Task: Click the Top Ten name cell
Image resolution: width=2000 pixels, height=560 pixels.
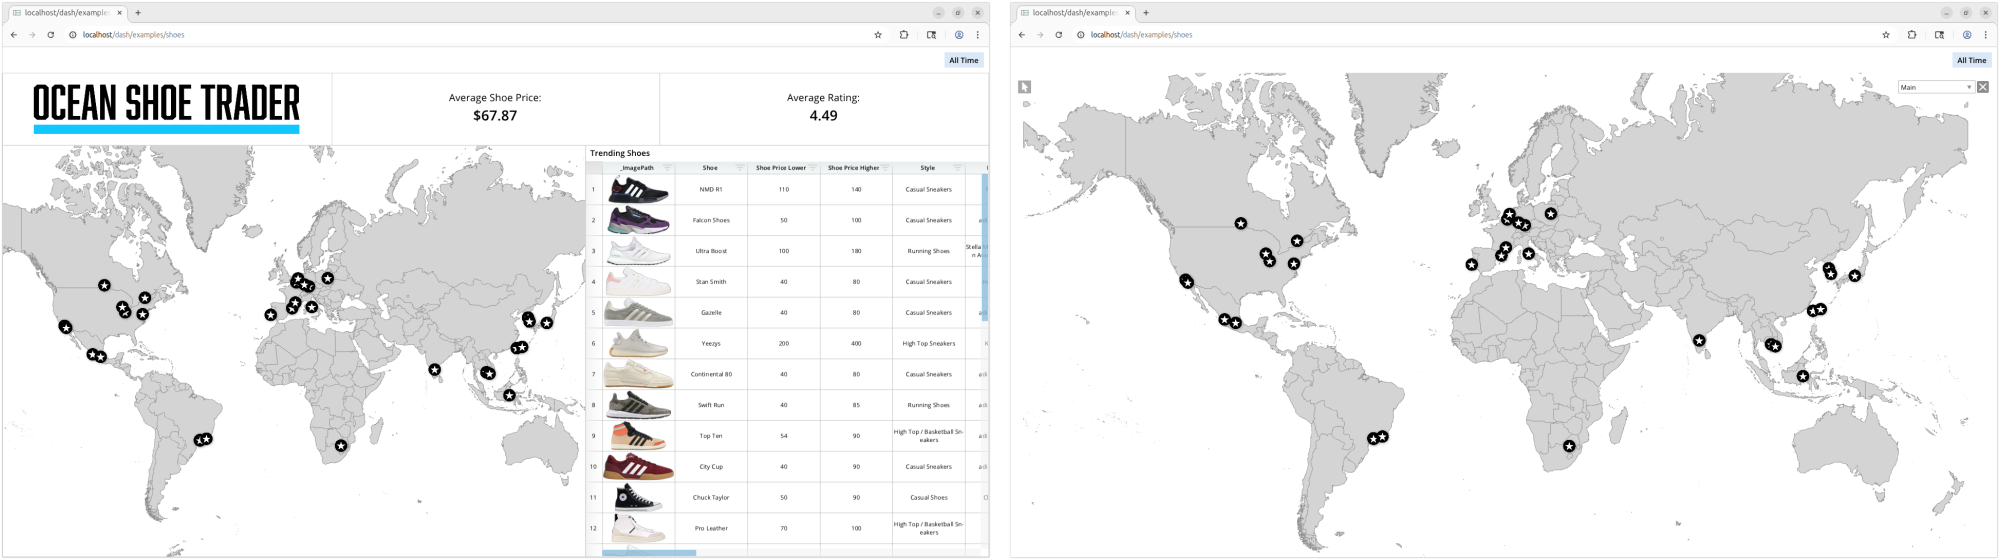Action: pos(711,436)
